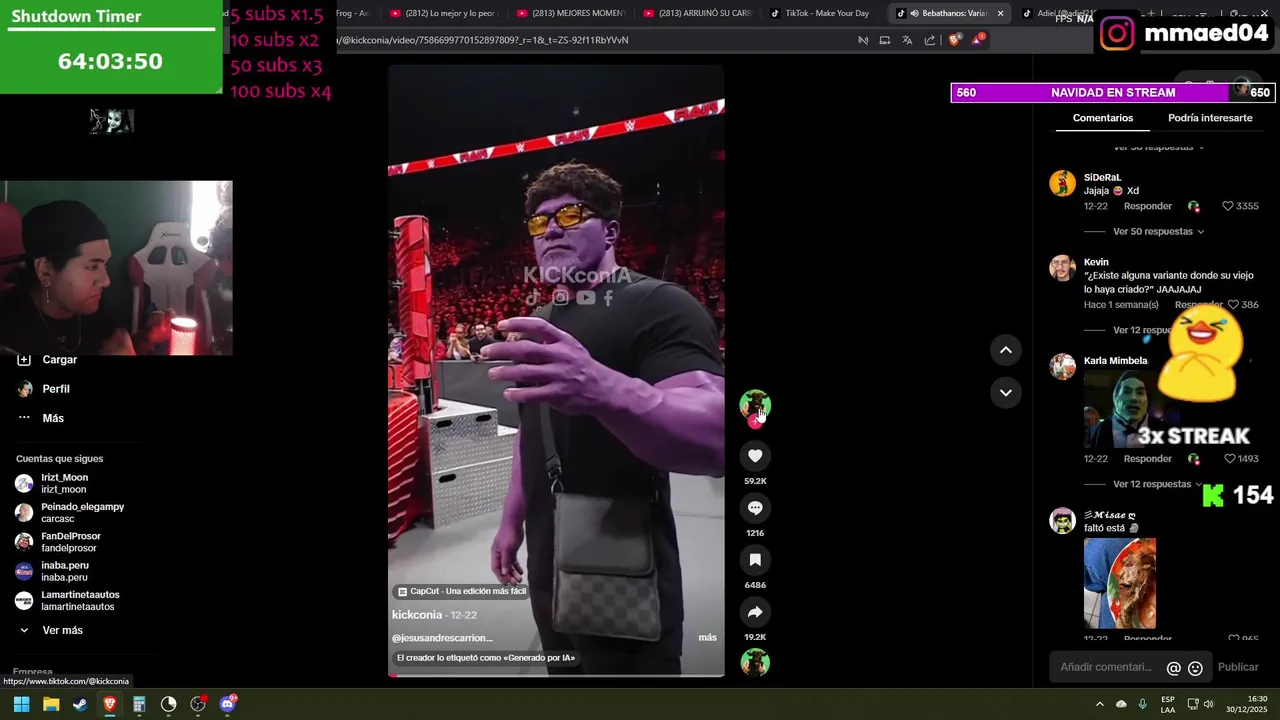
Task: Click the microphone icon in system tray
Action: point(1142,704)
